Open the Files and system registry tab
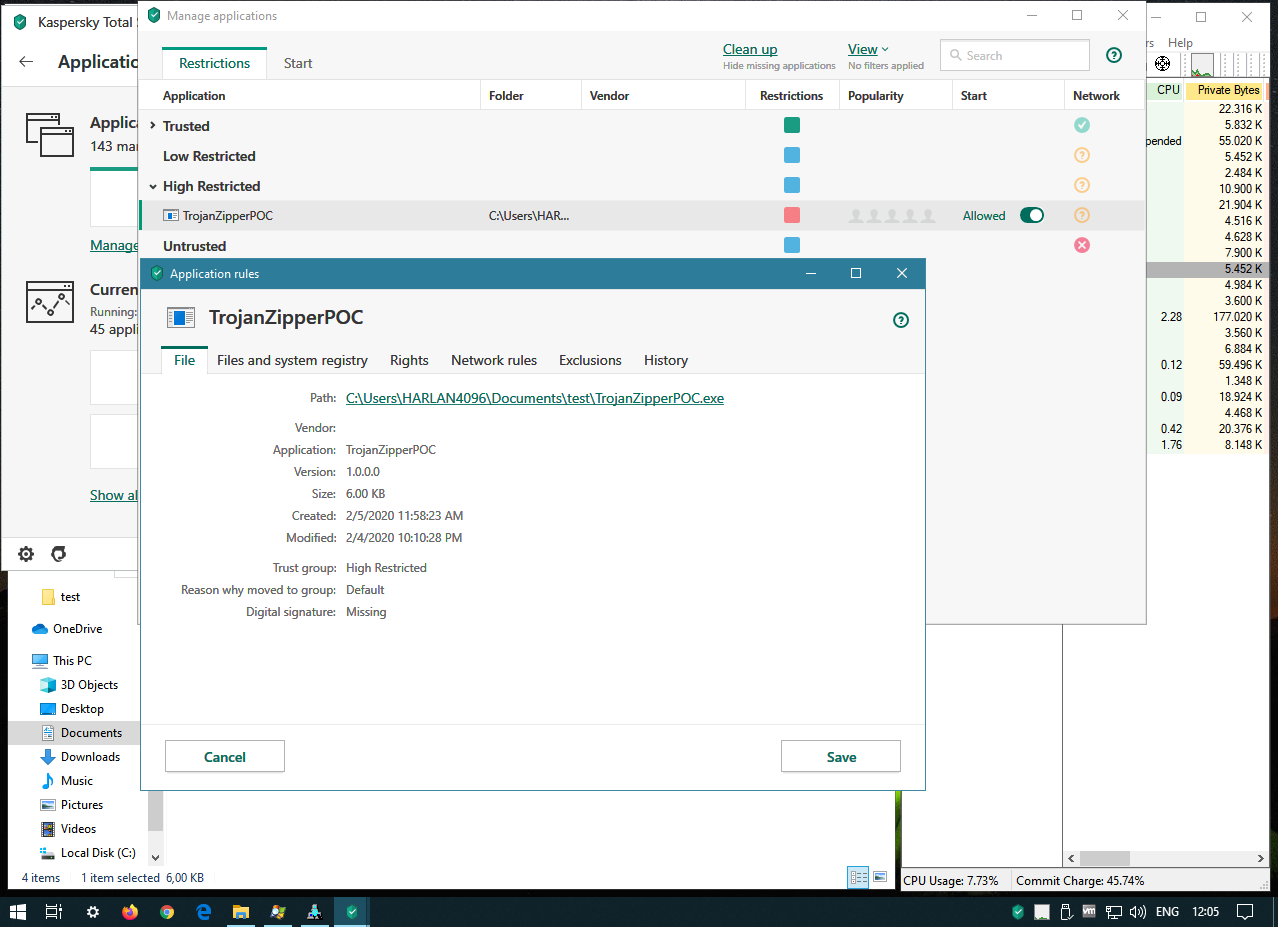This screenshot has height=927, width=1278. pyautogui.click(x=292, y=360)
